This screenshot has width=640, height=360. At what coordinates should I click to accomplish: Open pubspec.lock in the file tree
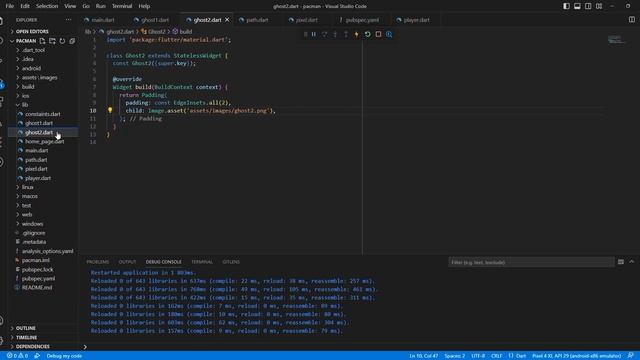38,269
